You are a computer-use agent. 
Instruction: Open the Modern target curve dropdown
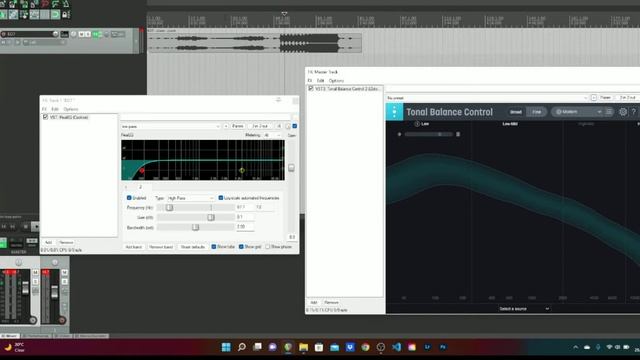[x=578, y=112]
